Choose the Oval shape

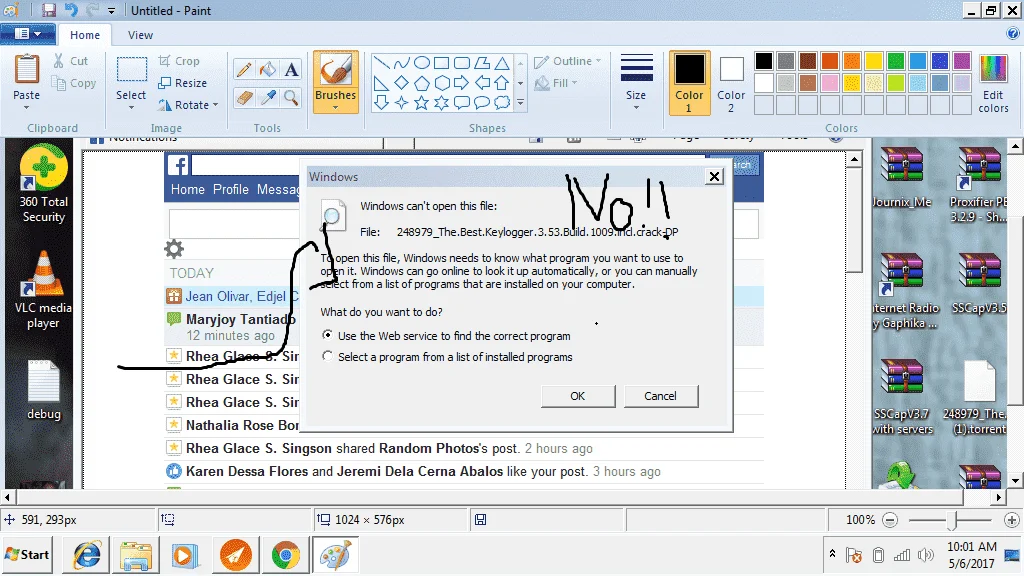tap(422, 63)
